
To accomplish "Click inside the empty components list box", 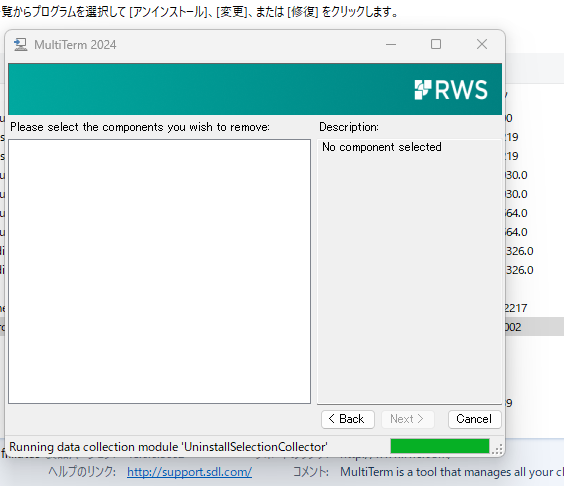I will [x=159, y=271].
